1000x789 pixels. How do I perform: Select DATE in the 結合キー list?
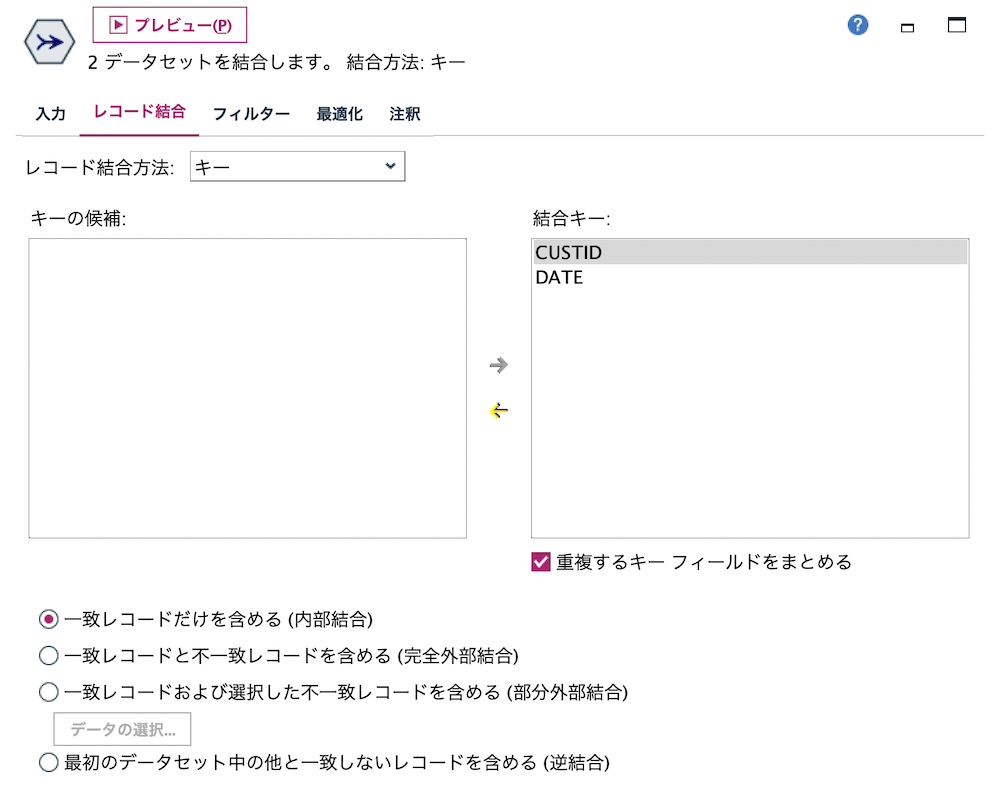pyautogui.click(x=558, y=277)
